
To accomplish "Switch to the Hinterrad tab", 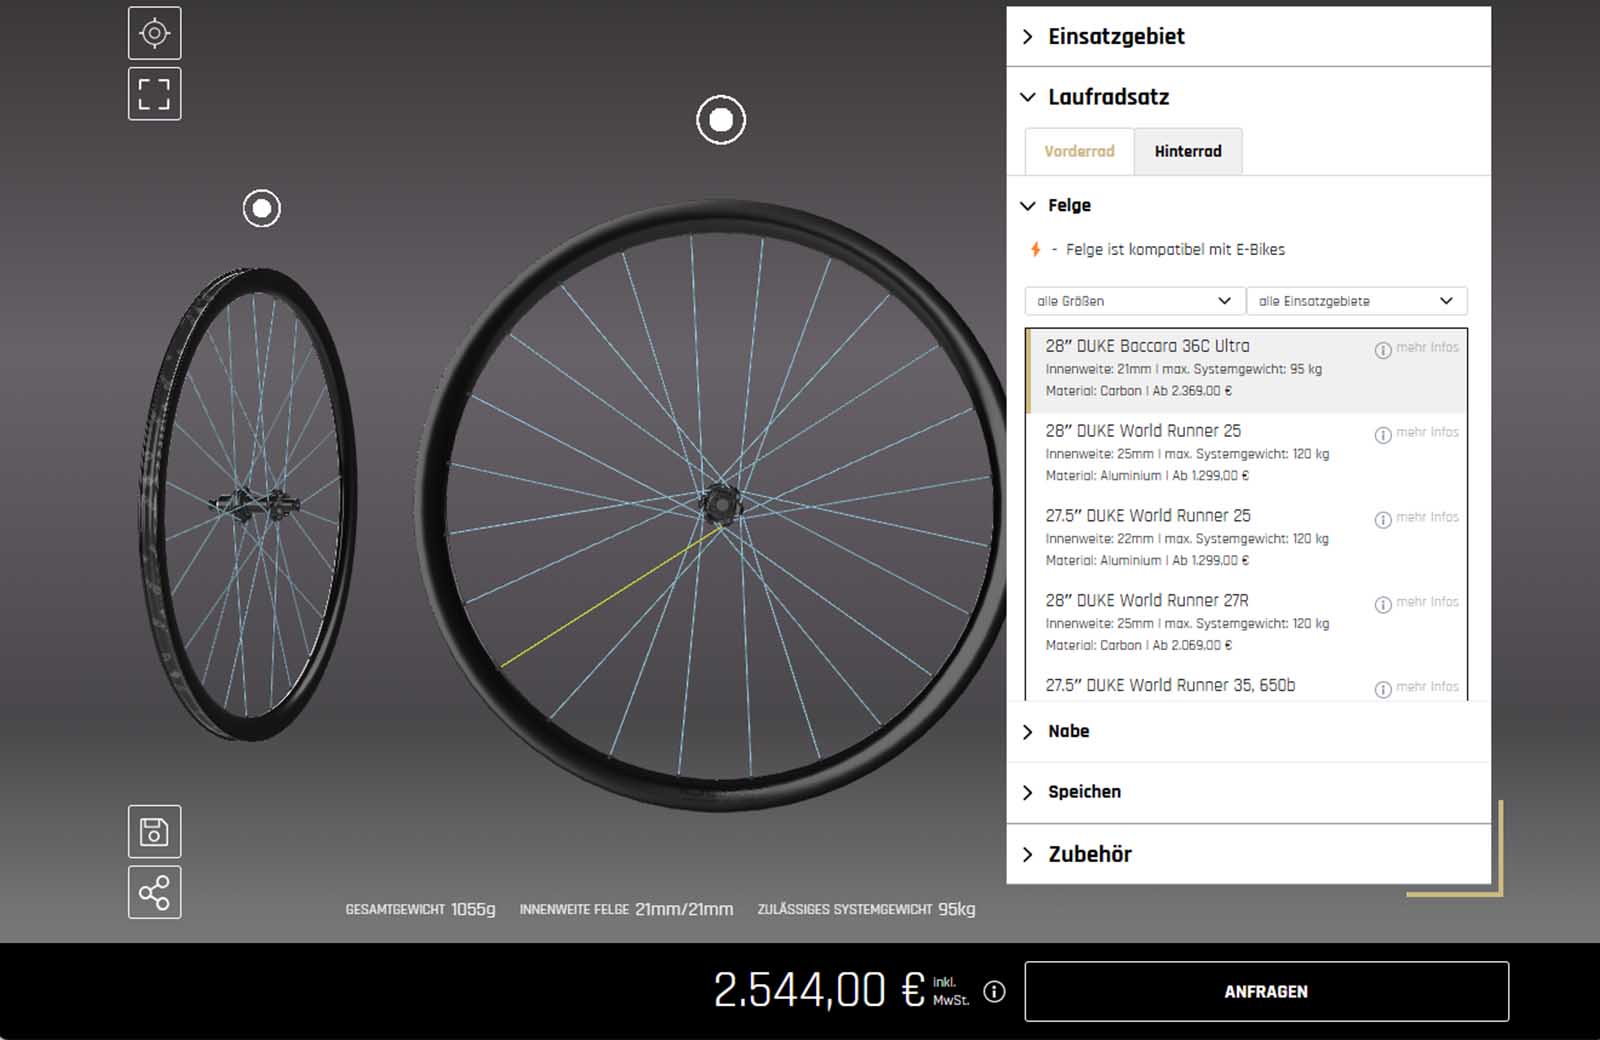I will [x=1188, y=152].
